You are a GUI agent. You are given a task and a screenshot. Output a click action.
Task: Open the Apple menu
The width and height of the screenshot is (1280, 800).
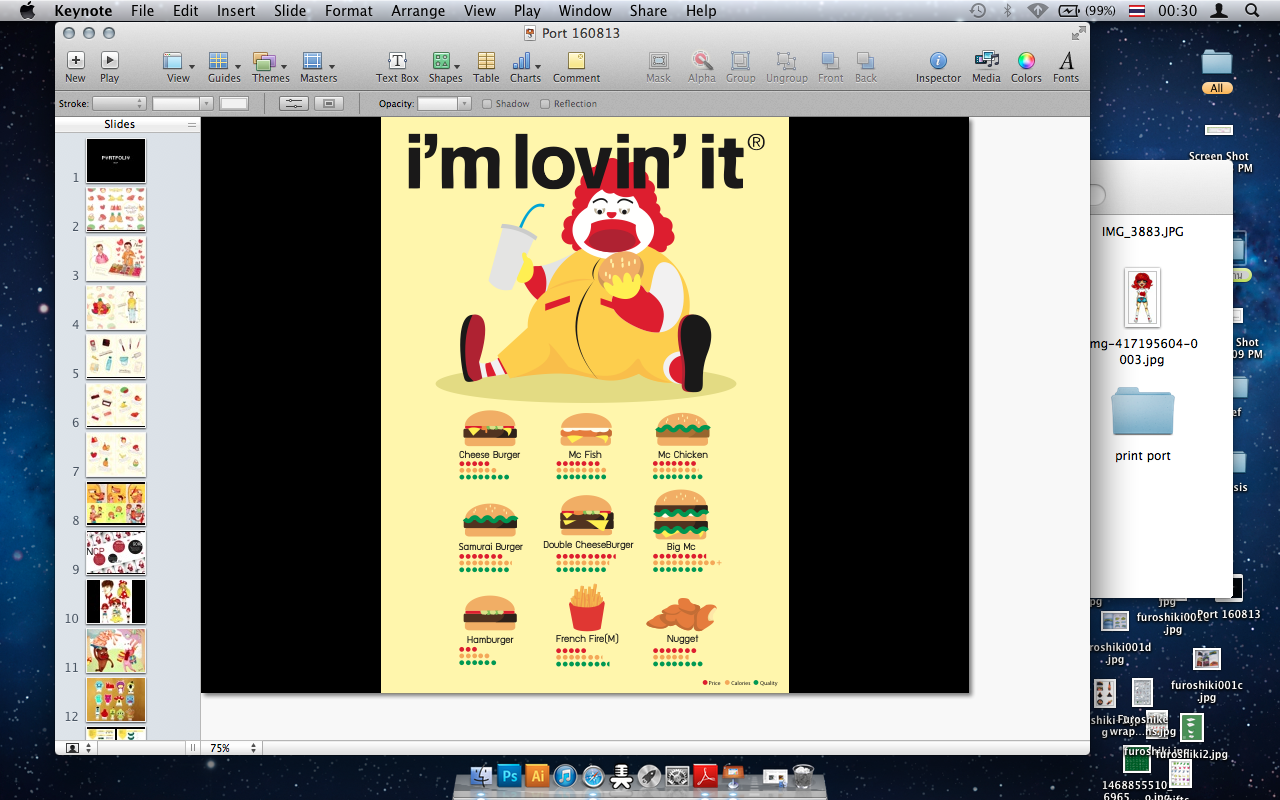[x=27, y=11]
